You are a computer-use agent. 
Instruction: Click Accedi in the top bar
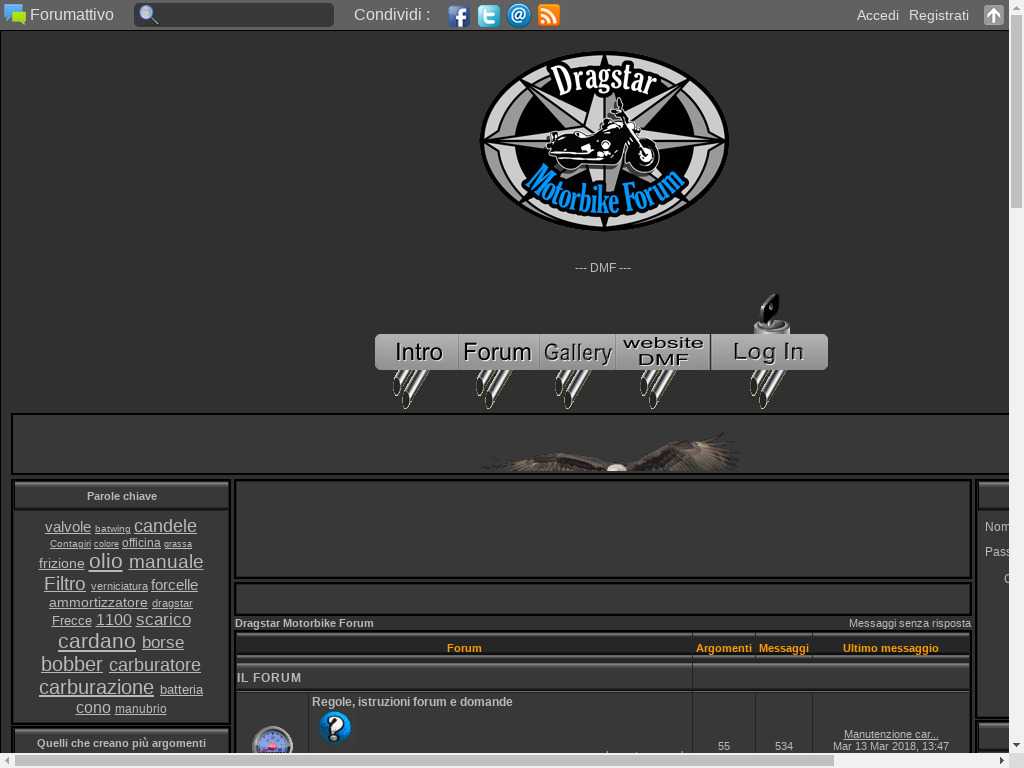(877, 15)
